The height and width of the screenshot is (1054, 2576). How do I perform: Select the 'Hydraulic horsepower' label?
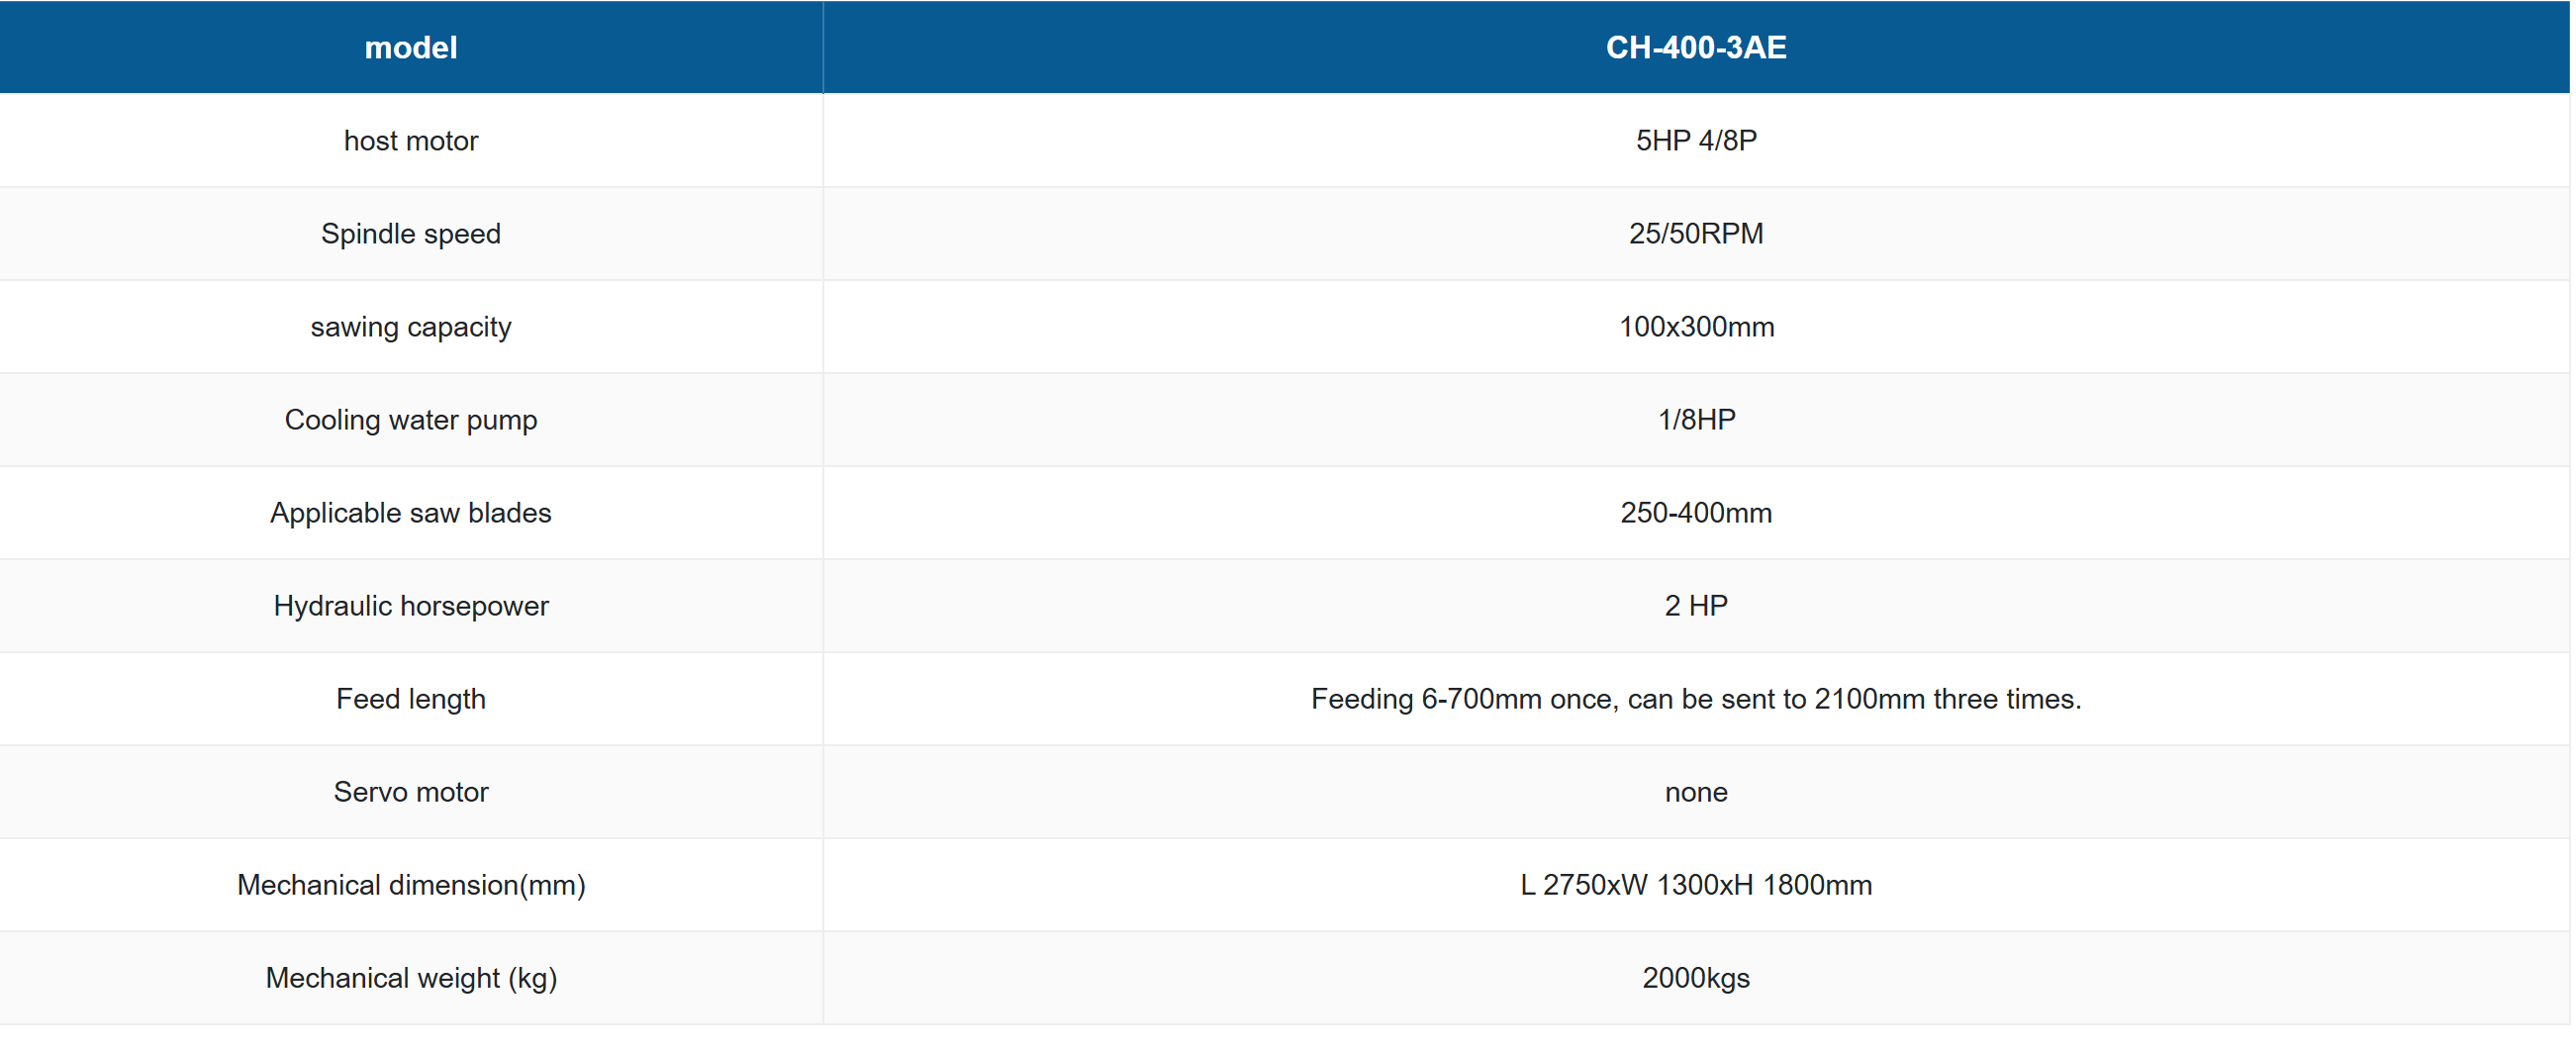click(x=410, y=605)
